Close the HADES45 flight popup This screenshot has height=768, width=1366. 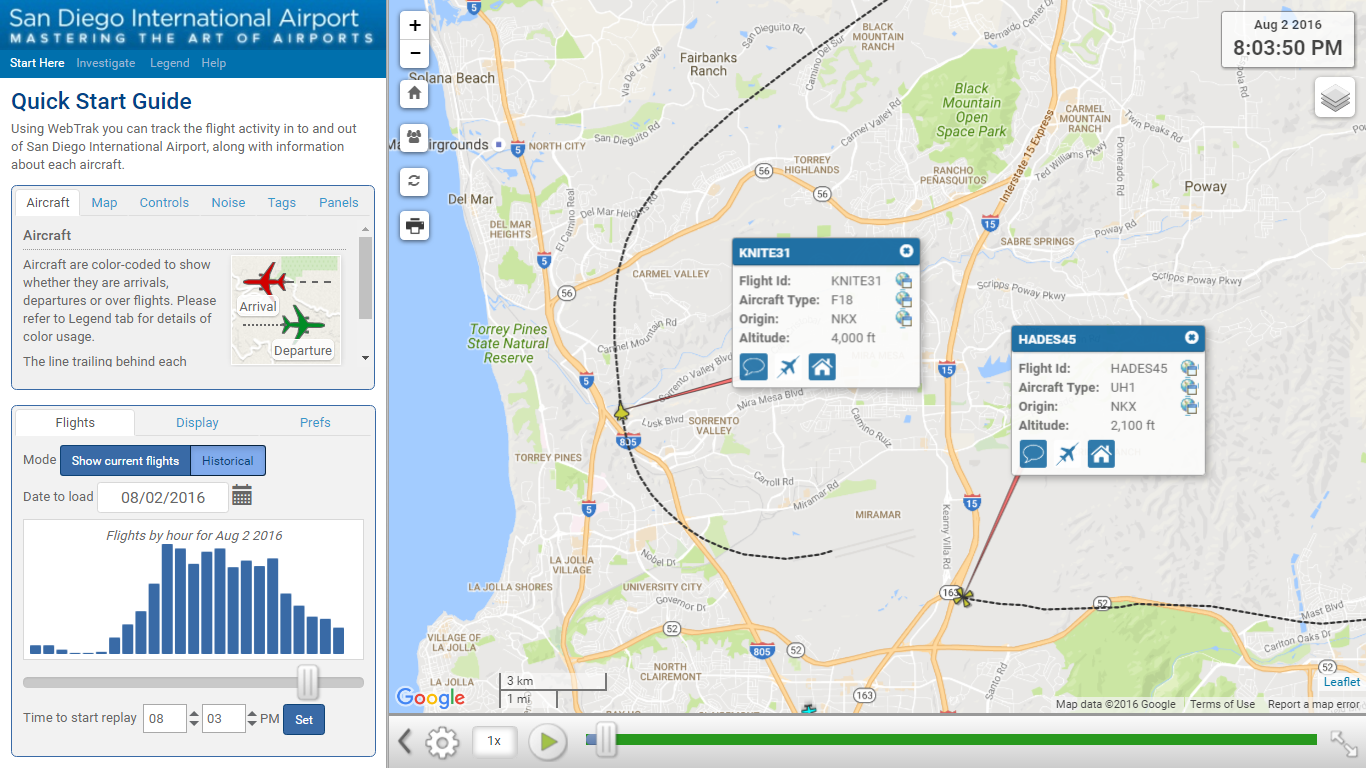1191,338
